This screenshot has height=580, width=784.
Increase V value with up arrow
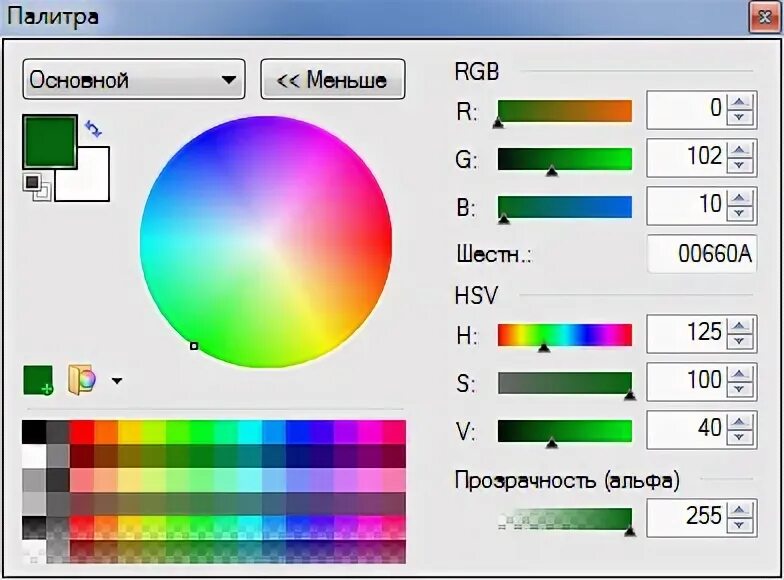coord(740,422)
